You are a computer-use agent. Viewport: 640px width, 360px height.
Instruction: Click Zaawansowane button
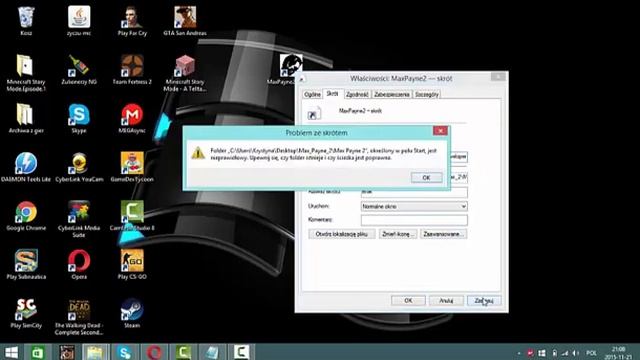pos(443,234)
